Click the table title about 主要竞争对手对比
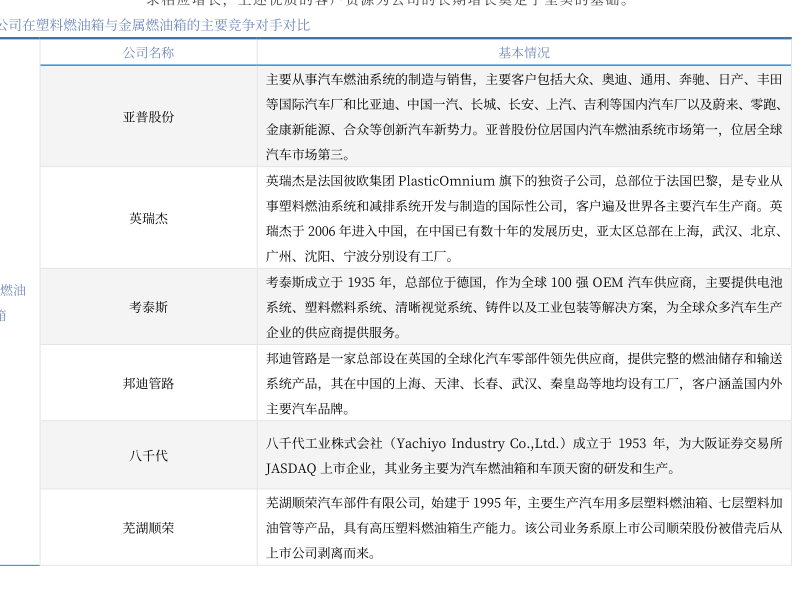 [x=155, y=25]
